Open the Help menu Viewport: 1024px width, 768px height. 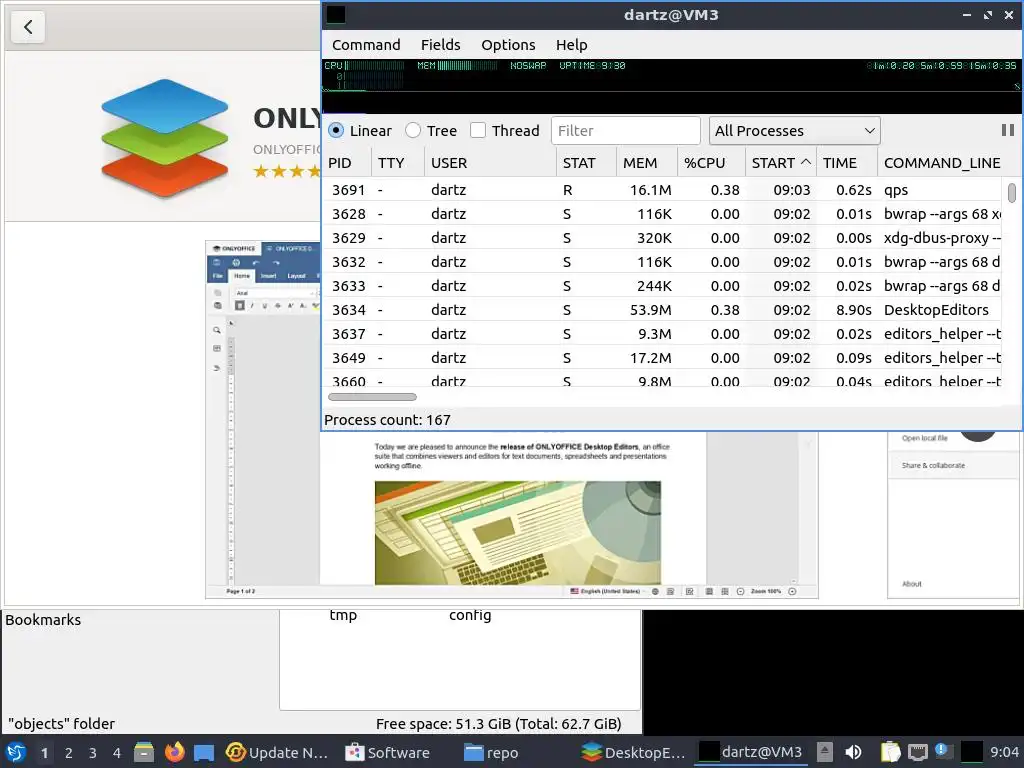[571, 45]
